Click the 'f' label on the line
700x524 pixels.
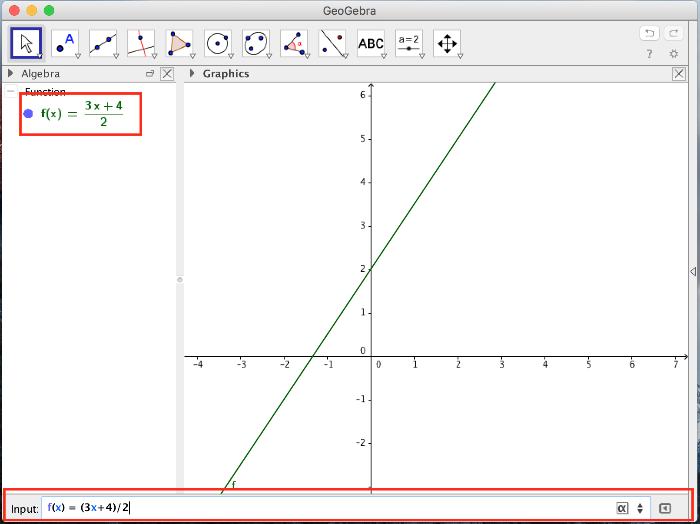[x=233, y=484]
